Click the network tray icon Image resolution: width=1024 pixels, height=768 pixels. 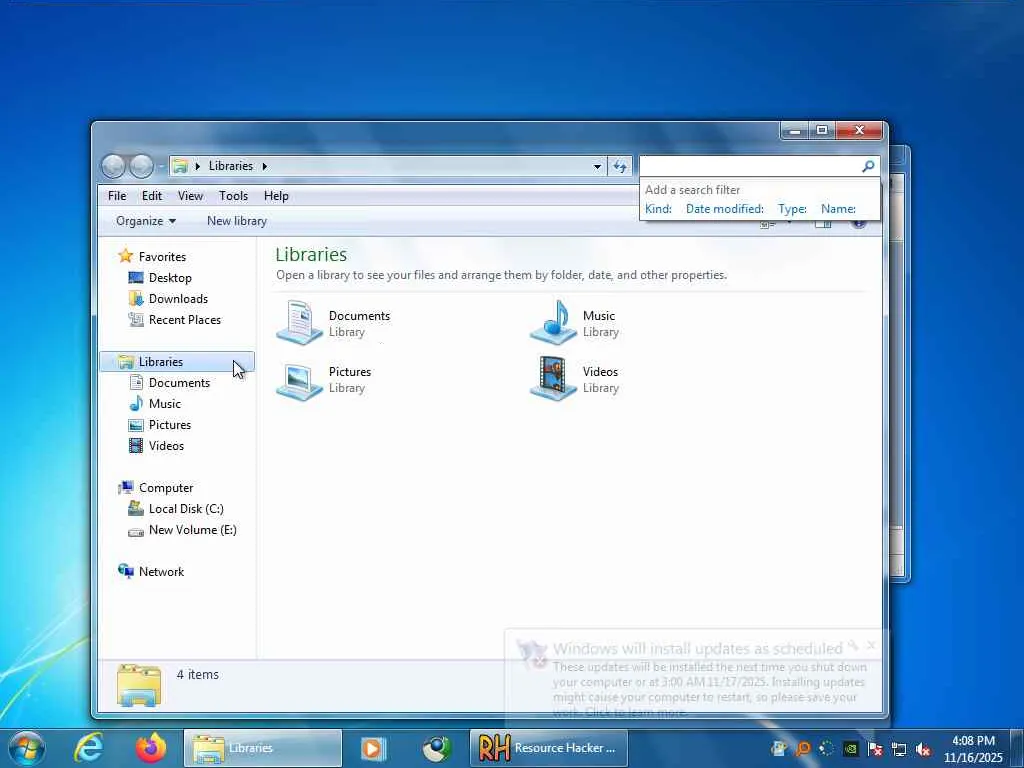tap(899, 749)
